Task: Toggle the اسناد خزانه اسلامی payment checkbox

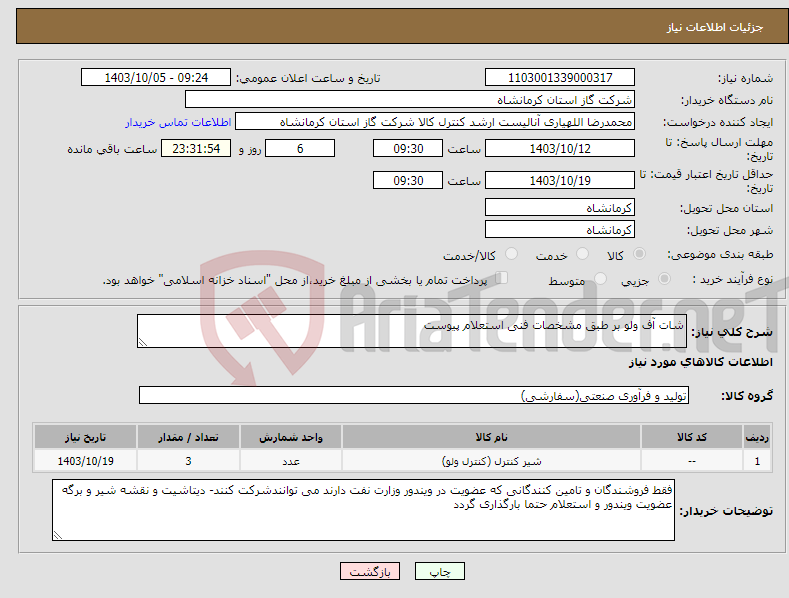Action: (502, 278)
